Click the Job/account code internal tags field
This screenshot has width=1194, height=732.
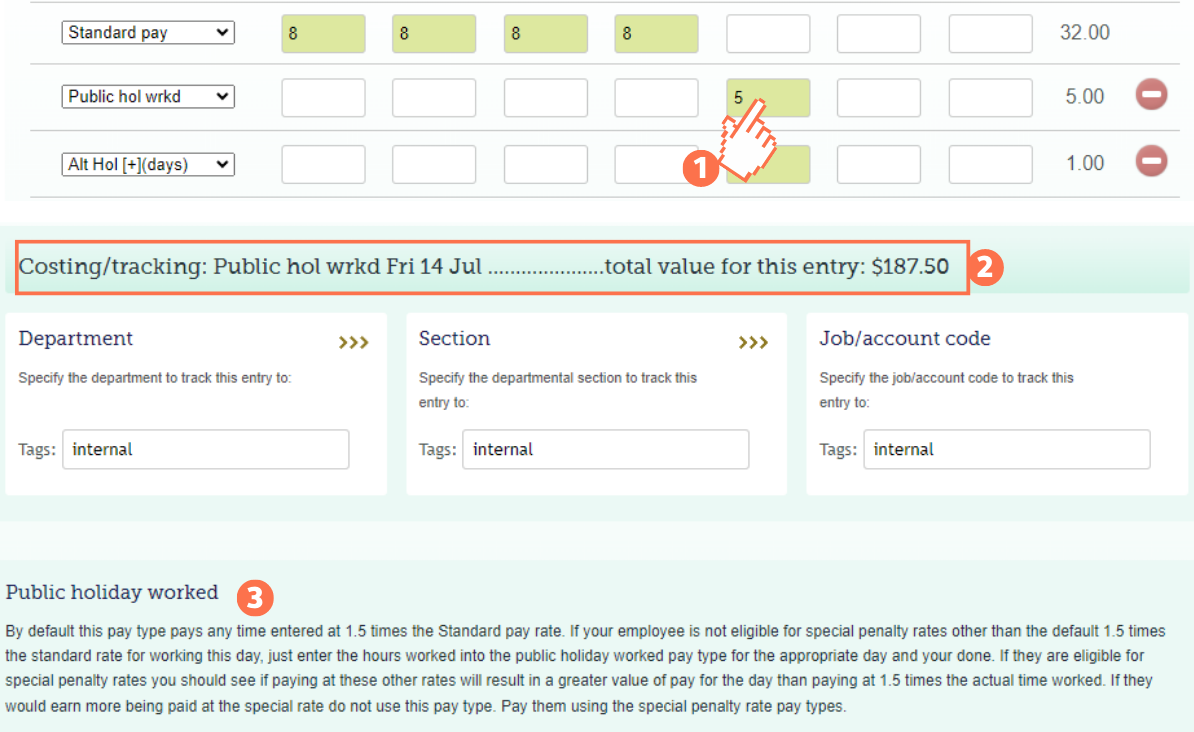point(1006,449)
